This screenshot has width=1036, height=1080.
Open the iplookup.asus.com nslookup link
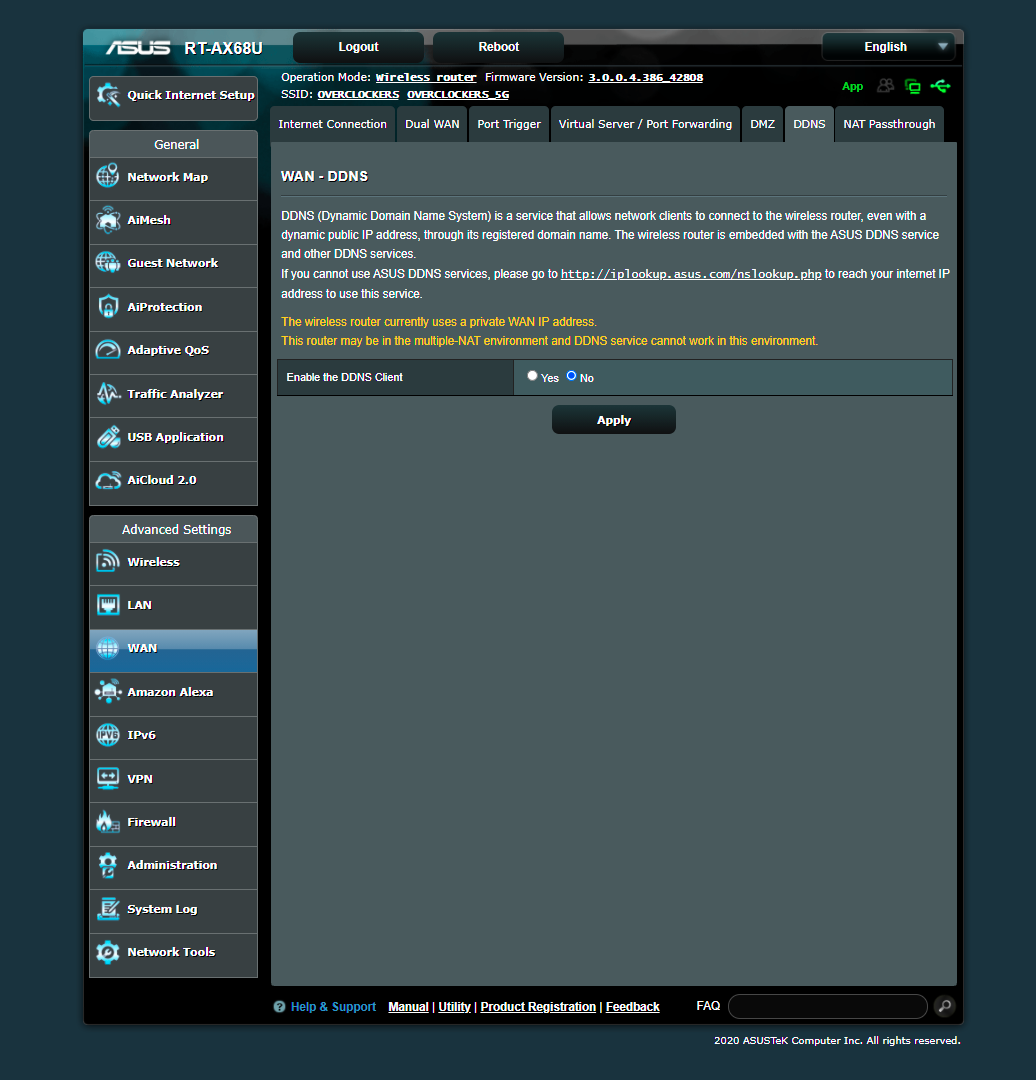coord(691,274)
